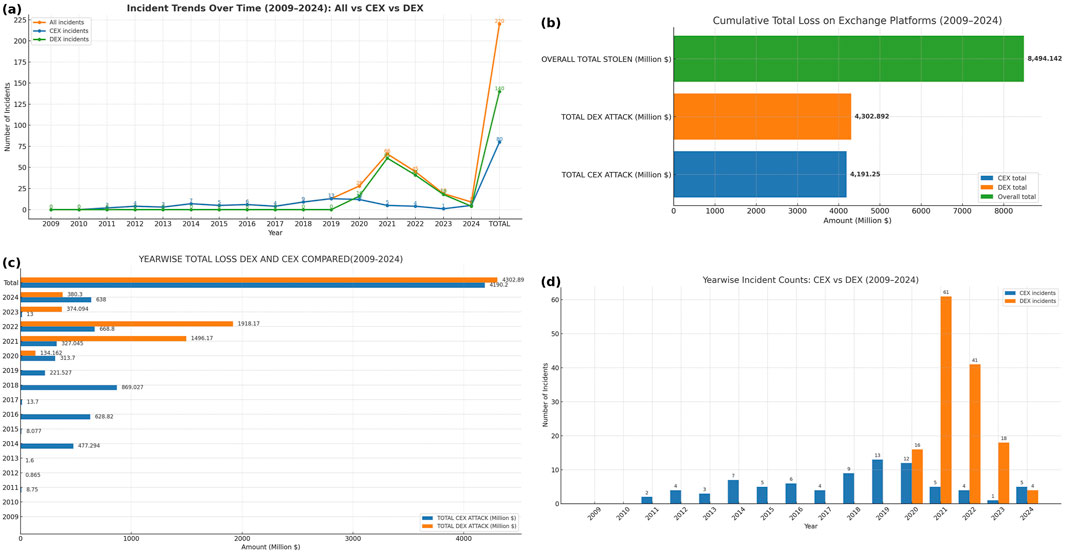Click the green 'Overall total' legend swatch
Image resolution: width=1065 pixels, height=553 pixels.
(988, 197)
